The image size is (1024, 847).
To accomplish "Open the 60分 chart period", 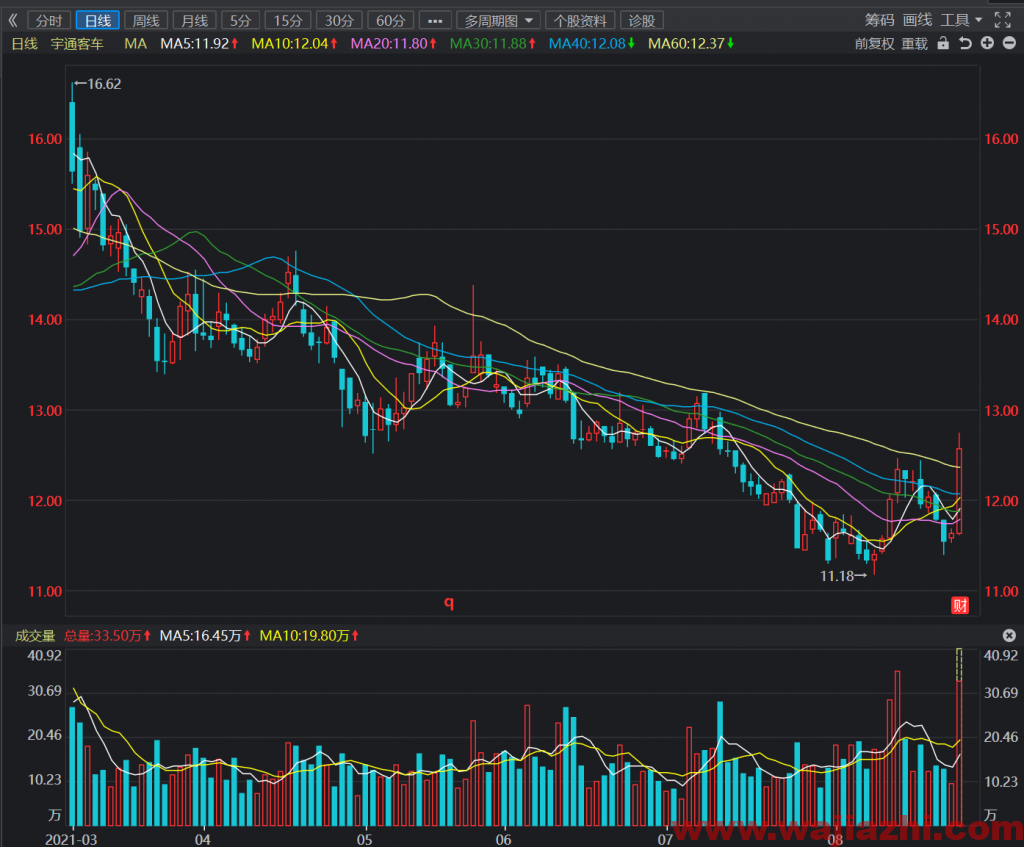I will [391, 21].
